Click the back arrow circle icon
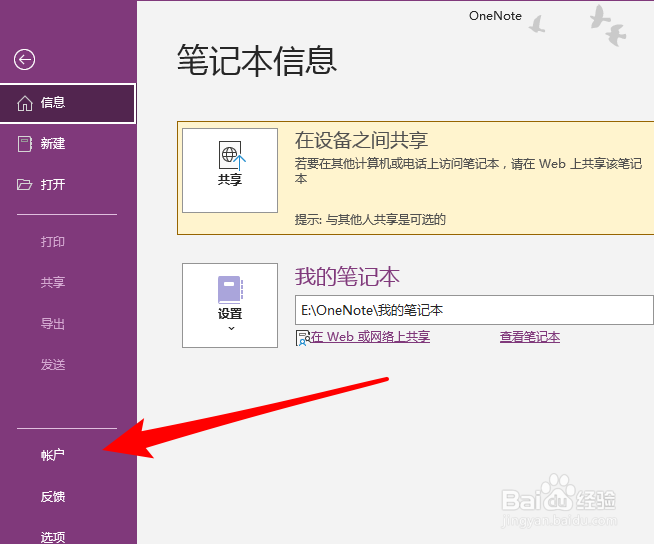Viewport: 654px width, 544px height. pyautogui.click(x=24, y=60)
